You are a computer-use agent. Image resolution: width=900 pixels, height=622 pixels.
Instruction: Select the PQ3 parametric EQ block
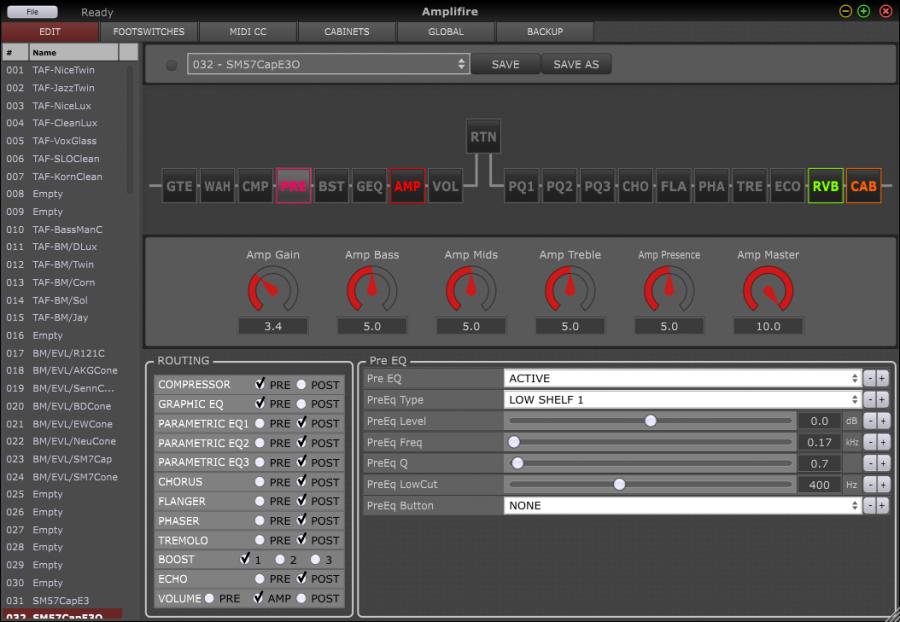point(598,186)
